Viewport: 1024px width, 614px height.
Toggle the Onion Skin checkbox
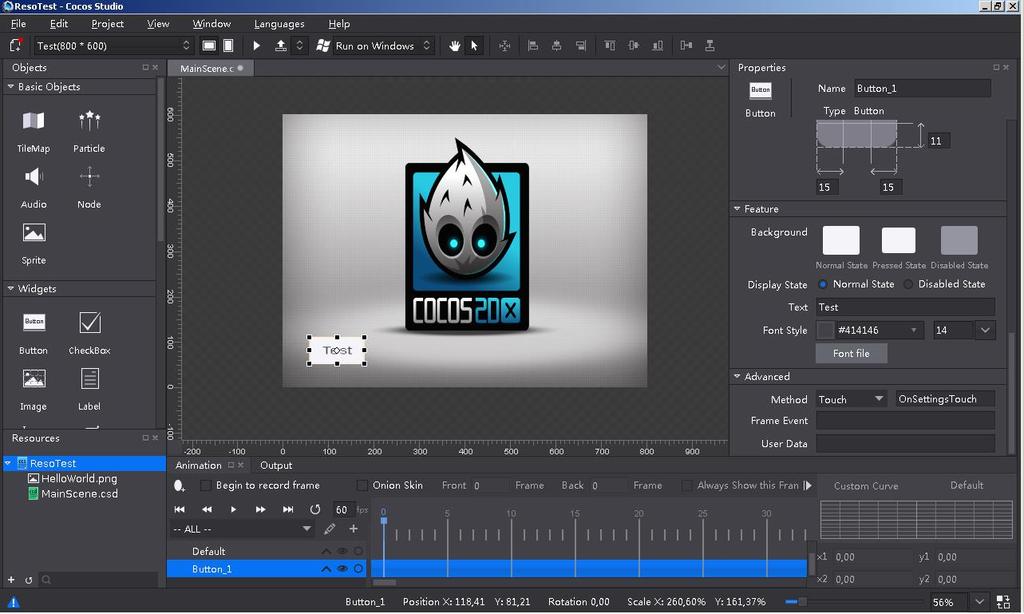pos(362,485)
